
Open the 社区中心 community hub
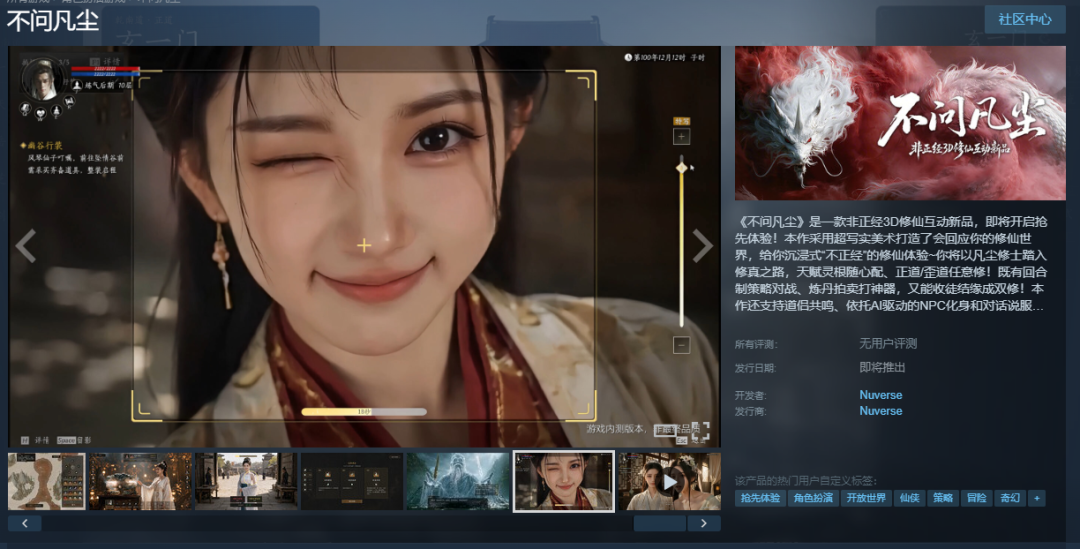pos(1025,19)
